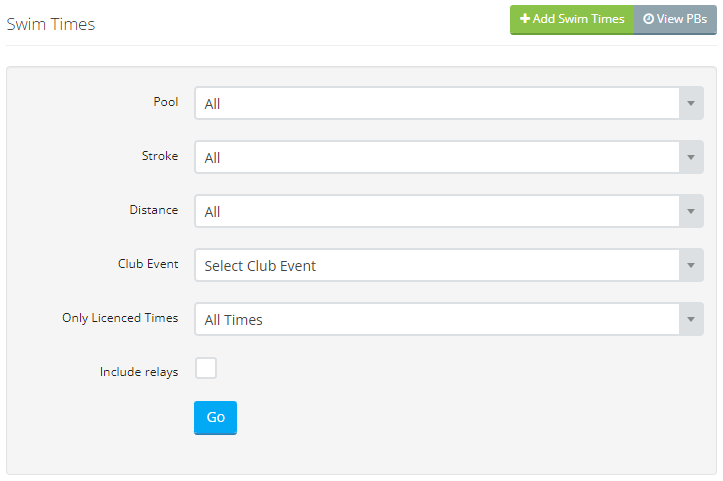Expand the Pool dropdown arrow
Screen dimensions: 723x481
(x=691, y=103)
